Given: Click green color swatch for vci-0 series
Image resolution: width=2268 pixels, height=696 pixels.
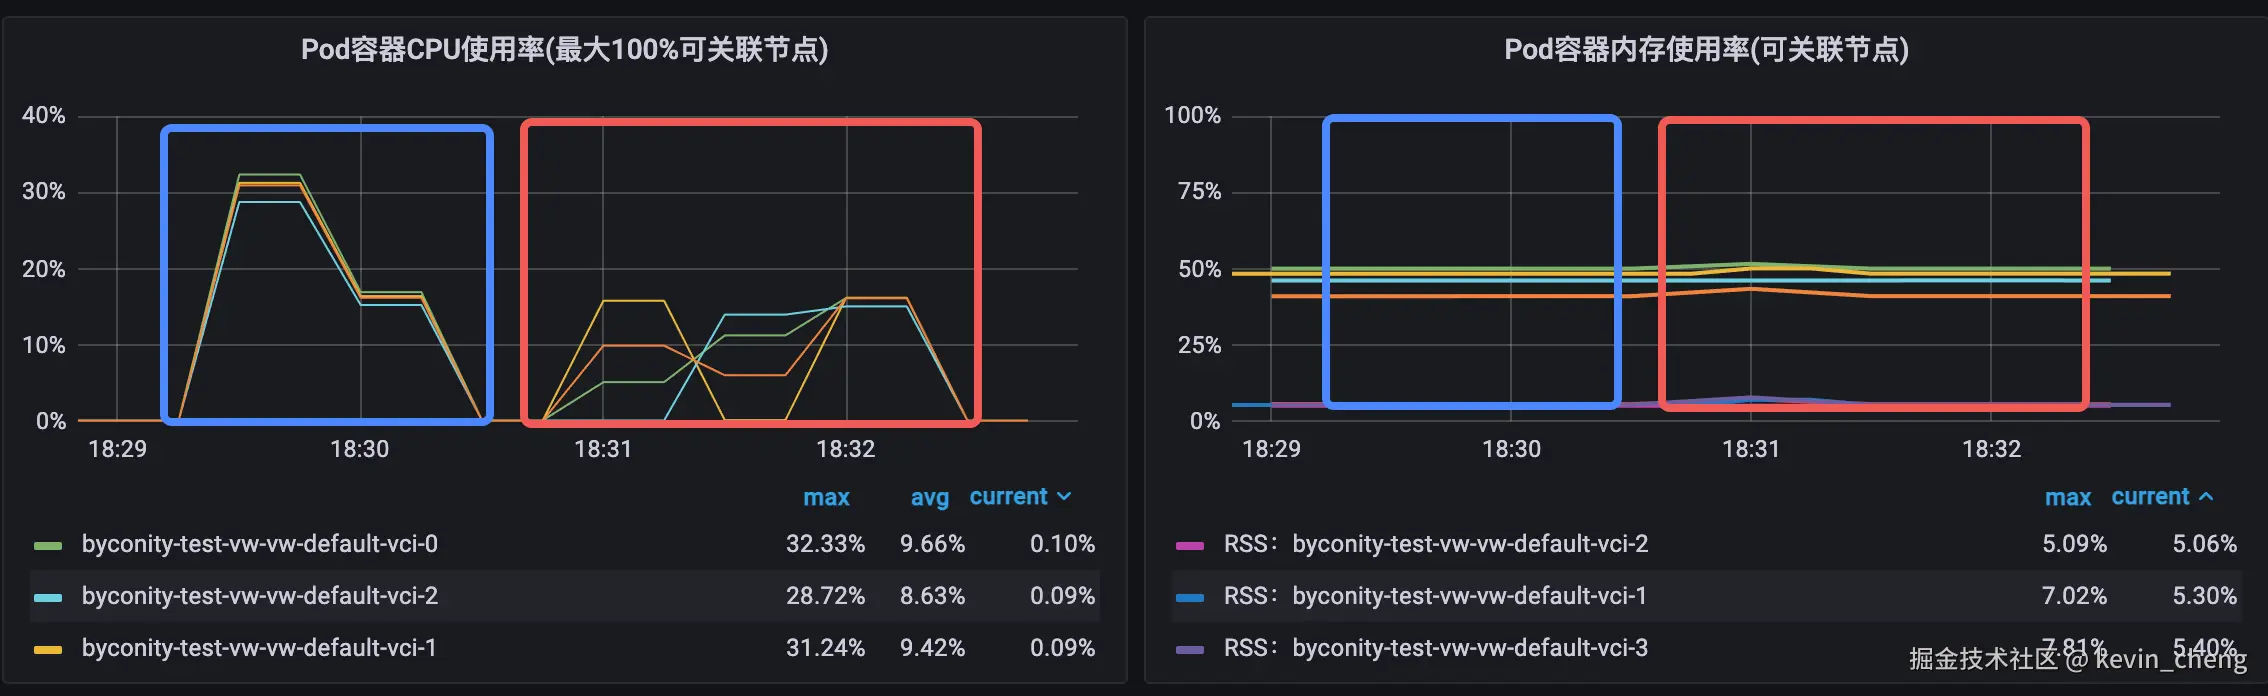Looking at the screenshot, I should click(x=48, y=545).
